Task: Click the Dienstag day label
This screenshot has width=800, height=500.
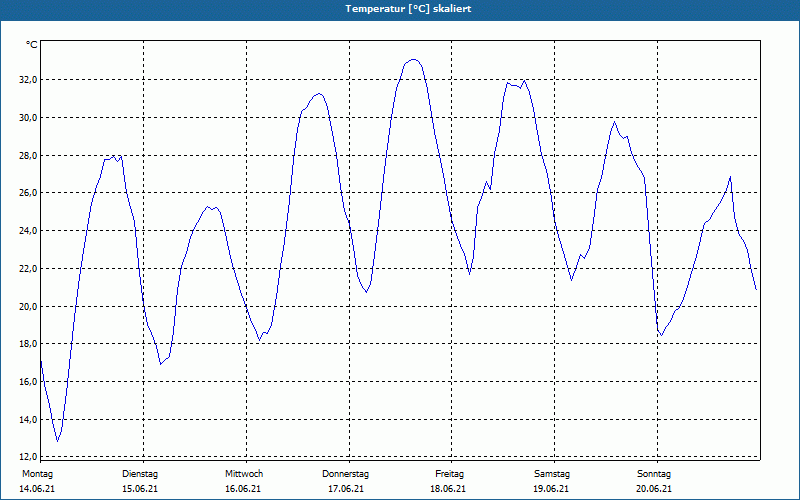Action: pos(140,474)
